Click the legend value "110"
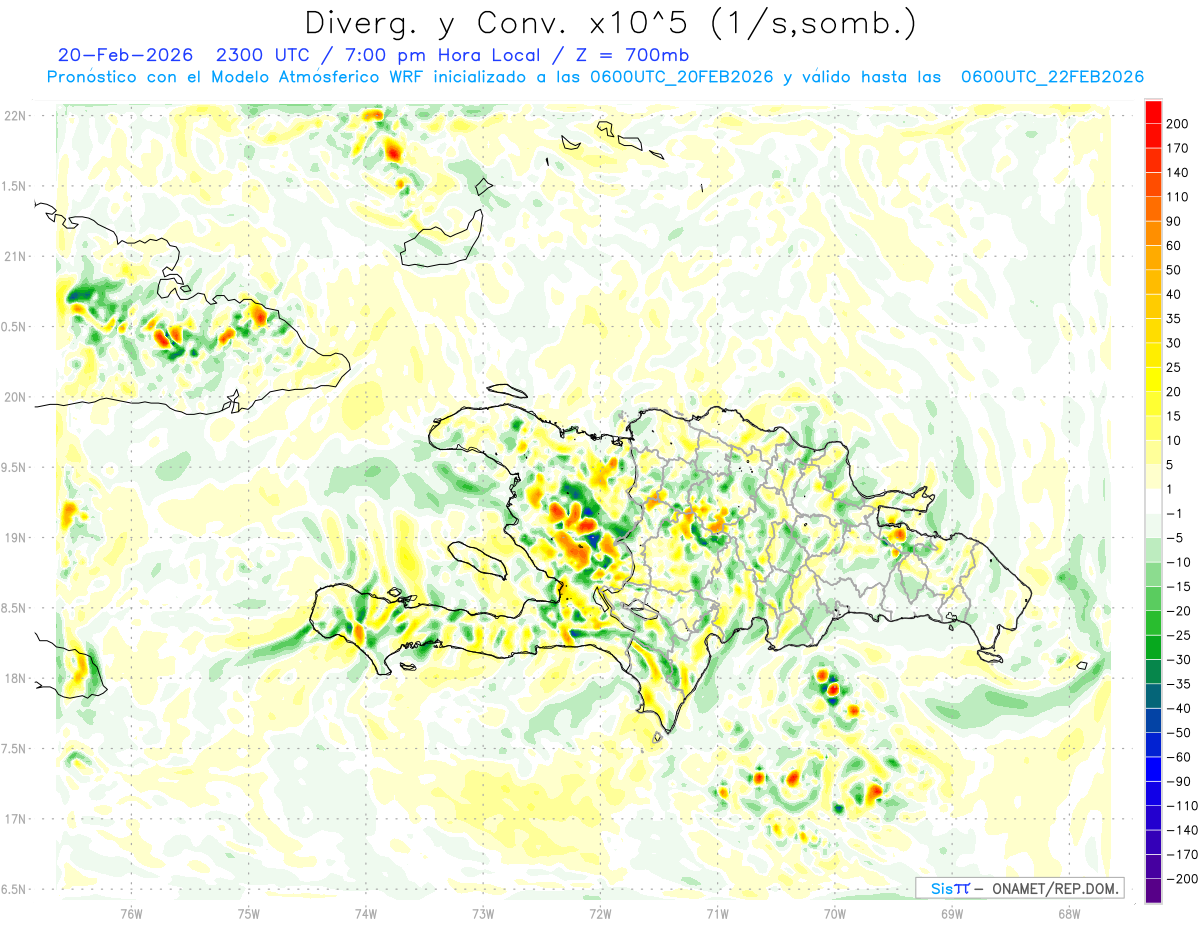This screenshot has height=927, width=1200. 1177,197
